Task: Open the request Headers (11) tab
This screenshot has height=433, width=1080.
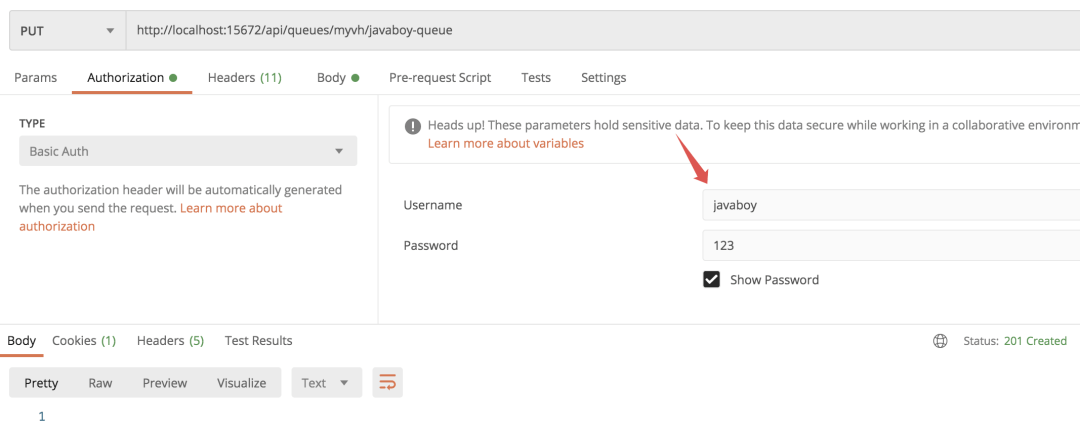Action: tap(245, 78)
